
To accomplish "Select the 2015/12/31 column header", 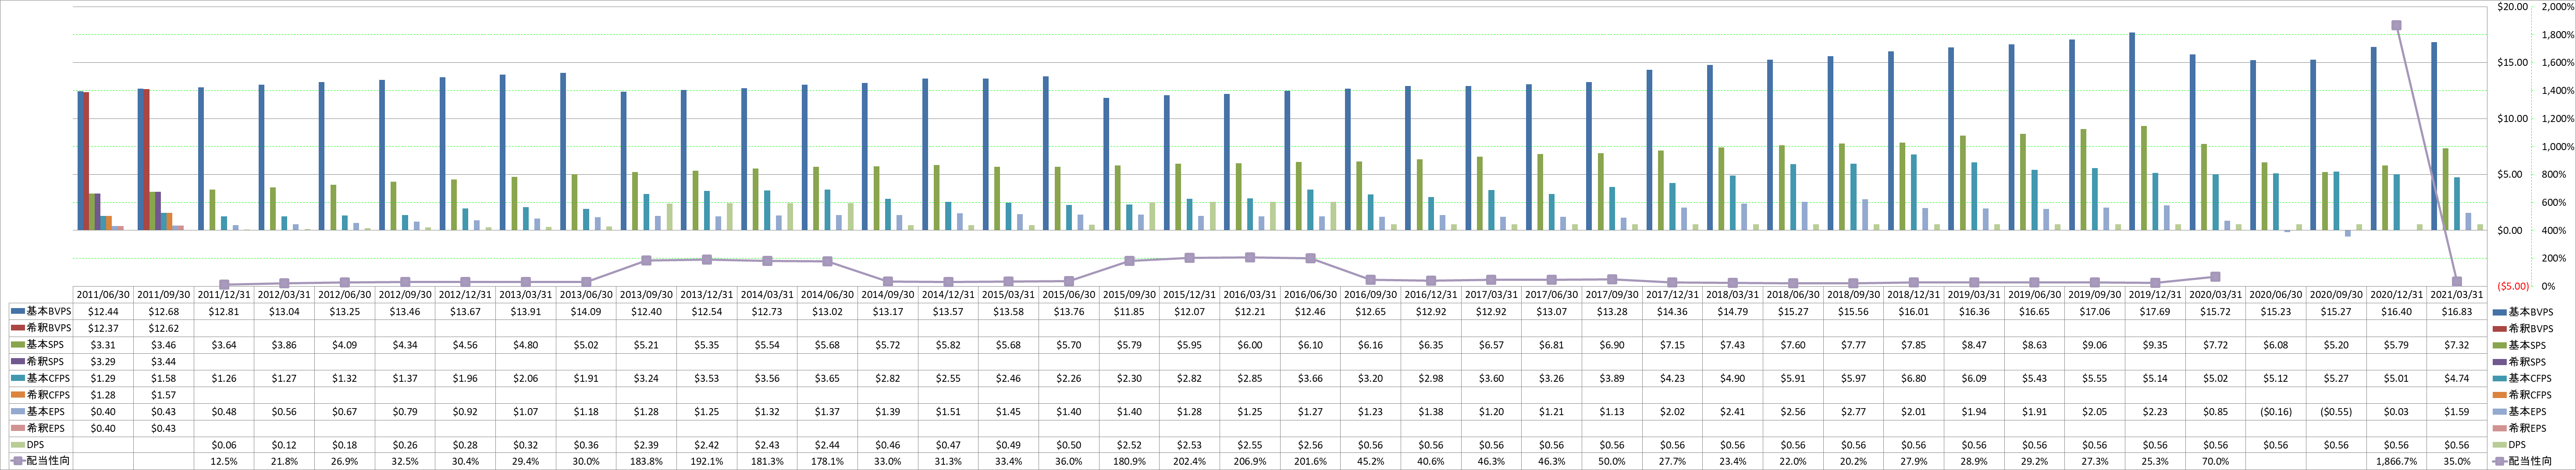I will tap(1190, 295).
